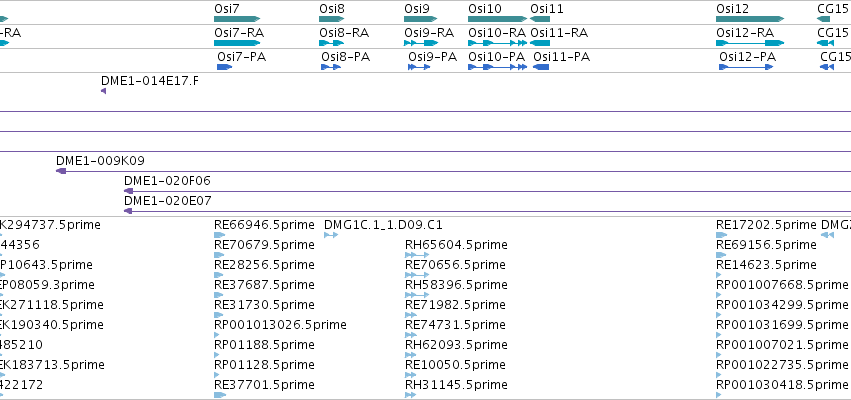Select the RE69156.5prime EST label
Viewport: 851px width, 400px height.
[766, 245]
